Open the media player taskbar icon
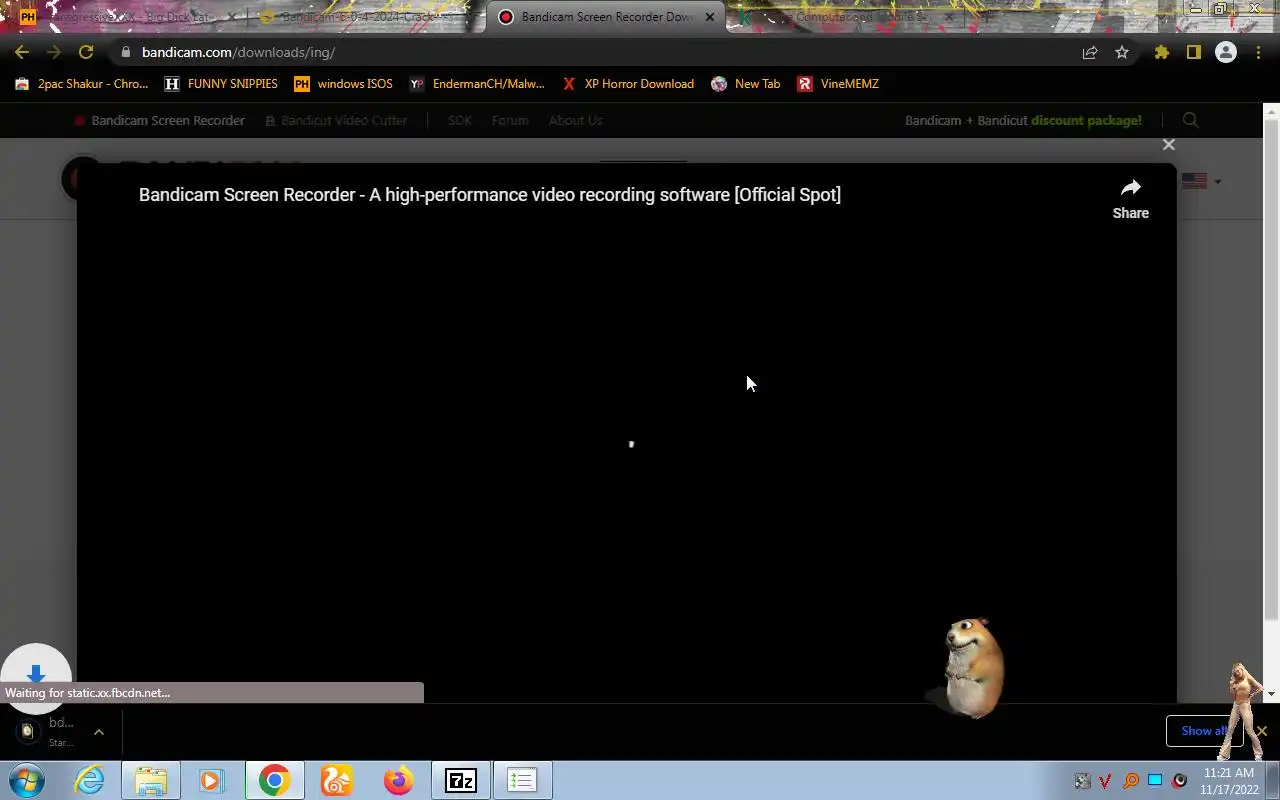 211,780
